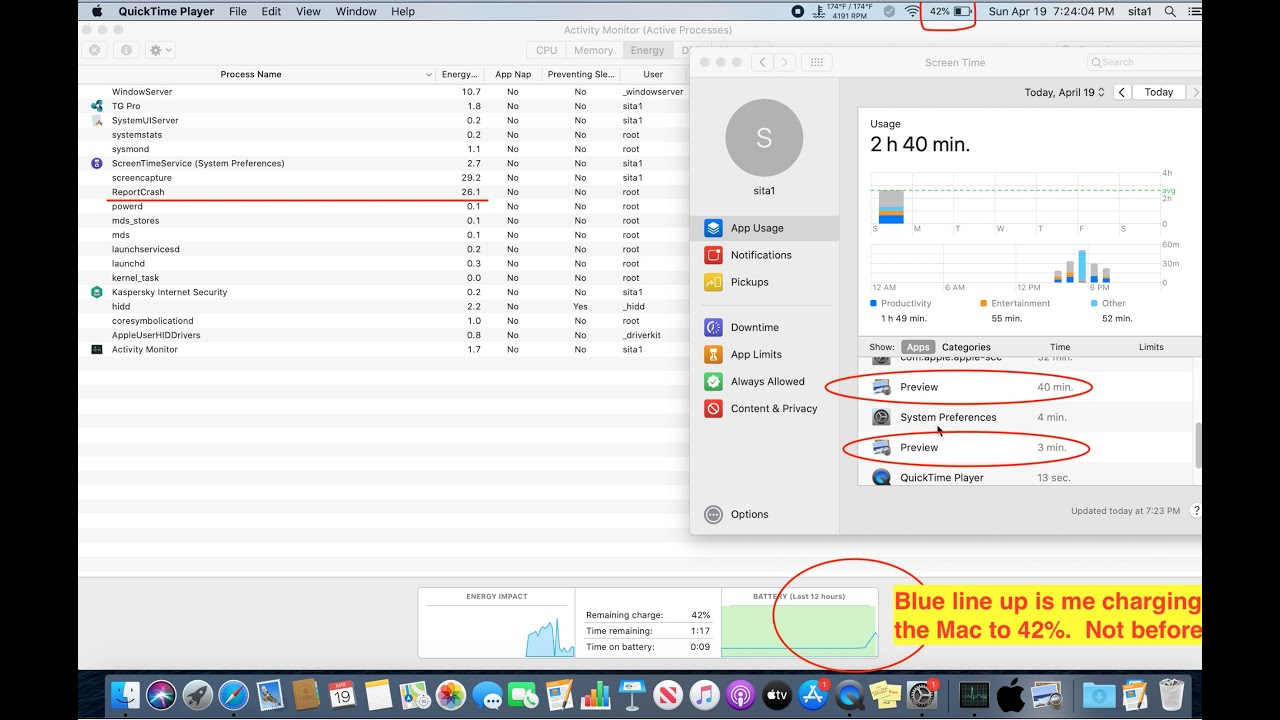Select the ReportCrash process row

(384, 192)
